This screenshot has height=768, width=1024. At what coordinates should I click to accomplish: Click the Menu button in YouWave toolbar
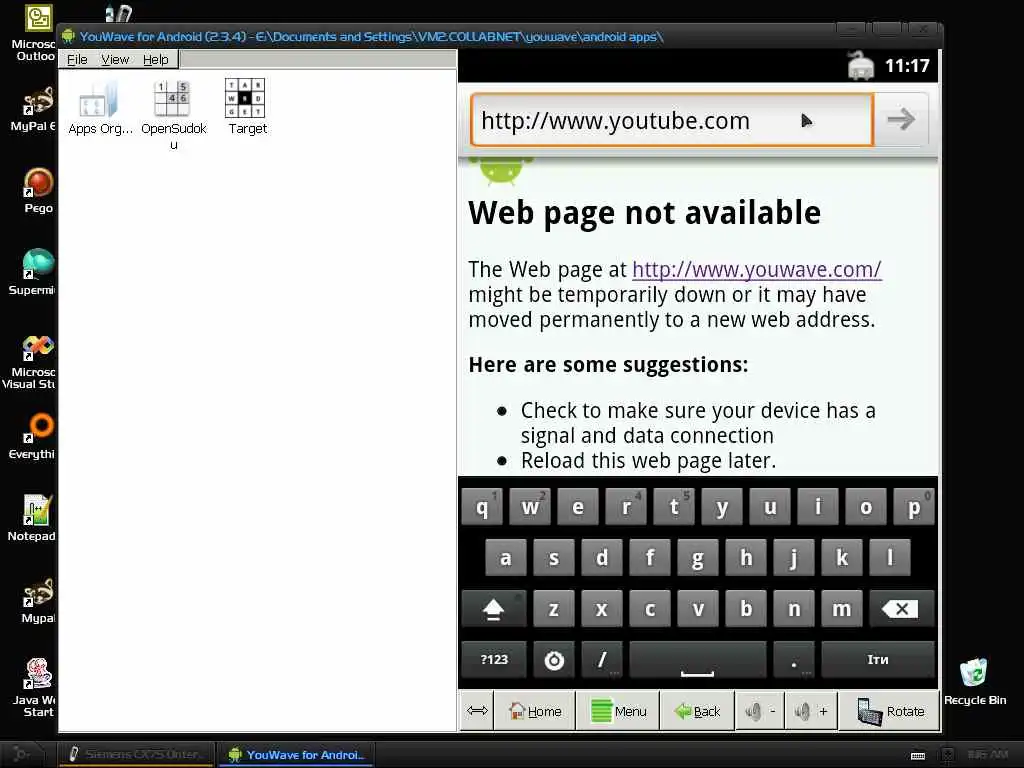point(618,711)
